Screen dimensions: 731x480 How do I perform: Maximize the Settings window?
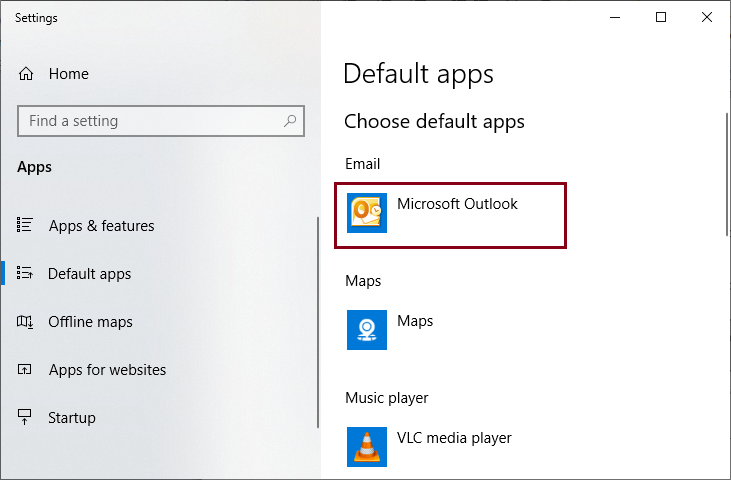(x=661, y=17)
